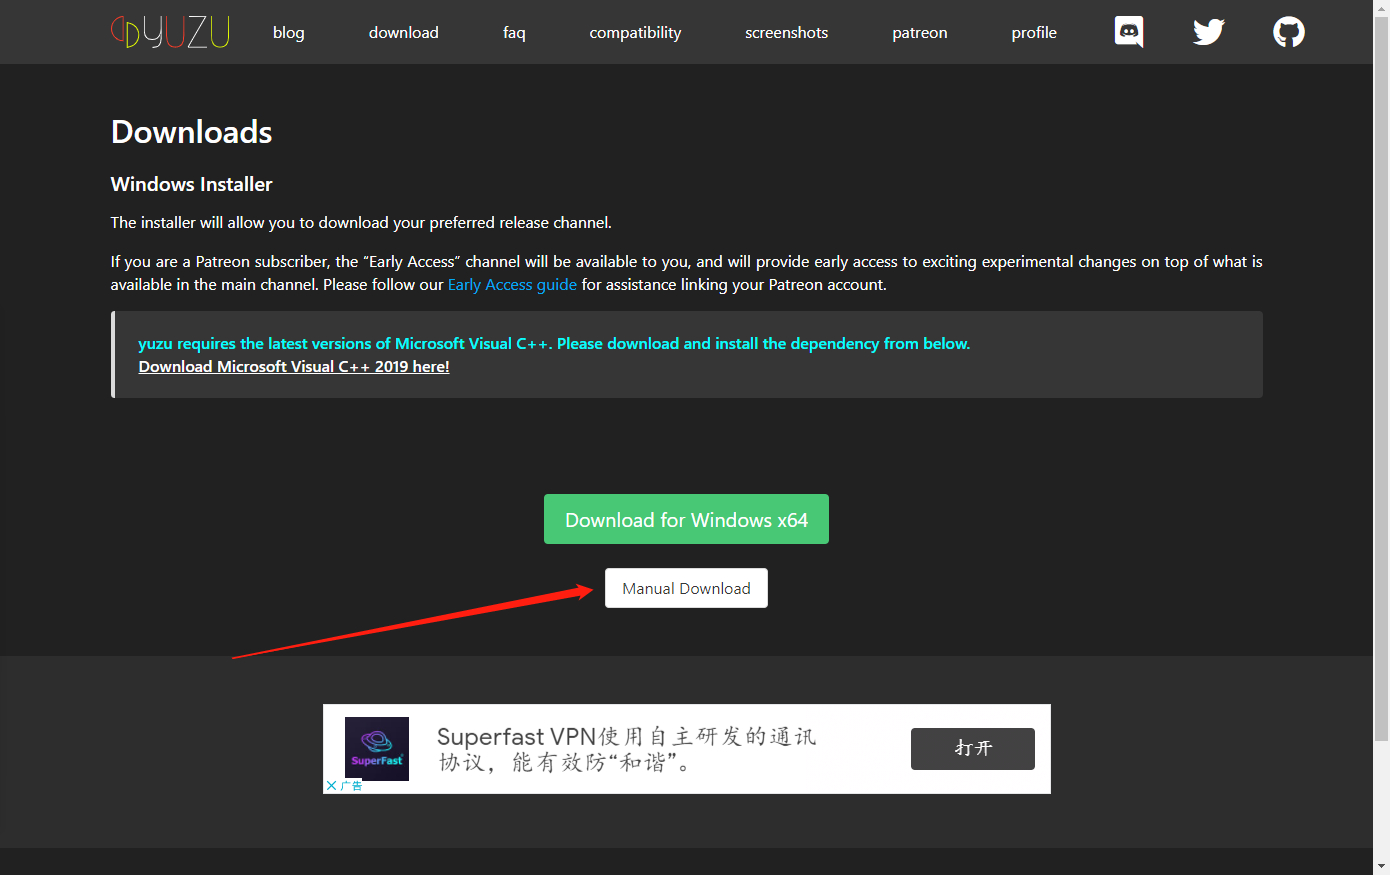Open the GitHub icon link

1288,32
